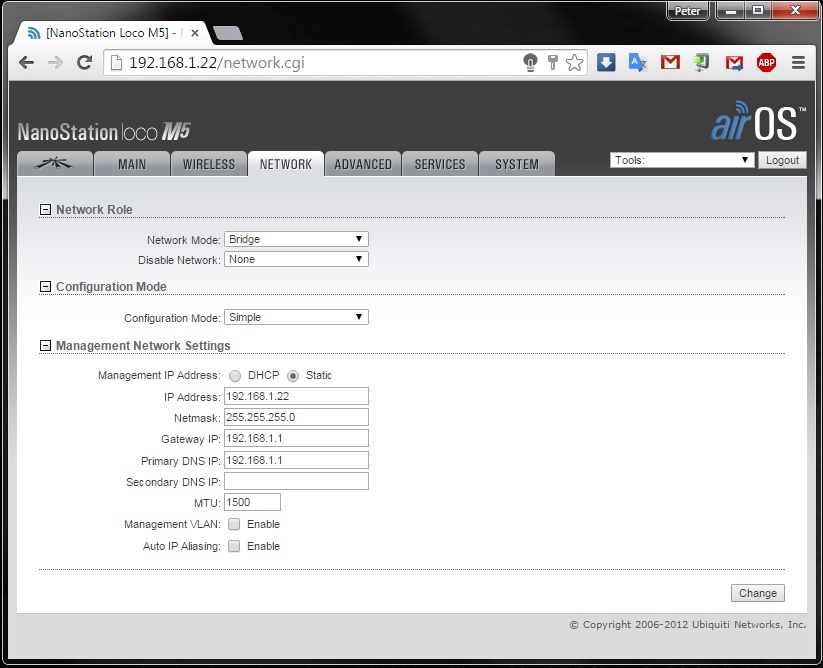
Task: Enable the Auto IP Aliasing checkbox
Action: click(234, 546)
